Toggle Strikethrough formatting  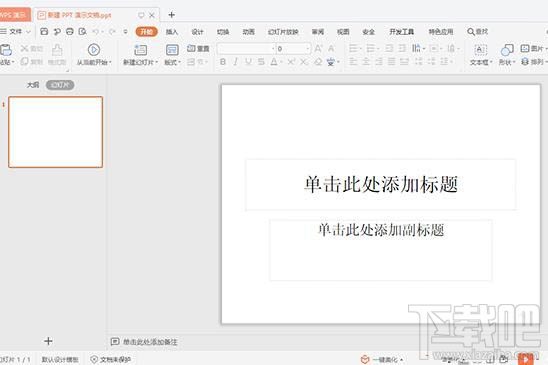(261, 62)
